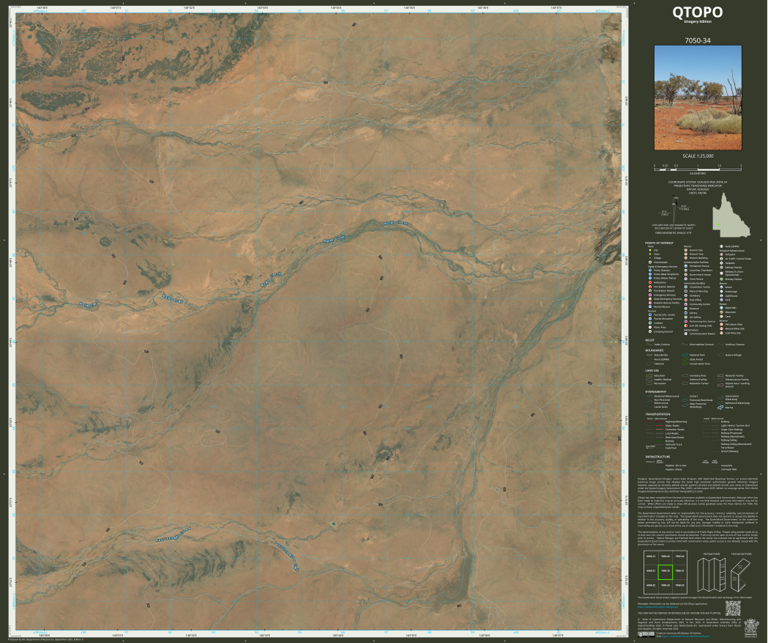Click the RELIEF legend heading
The width and height of the screenshot is (768, 643).
pyautogui.click(x=649, y=340)
